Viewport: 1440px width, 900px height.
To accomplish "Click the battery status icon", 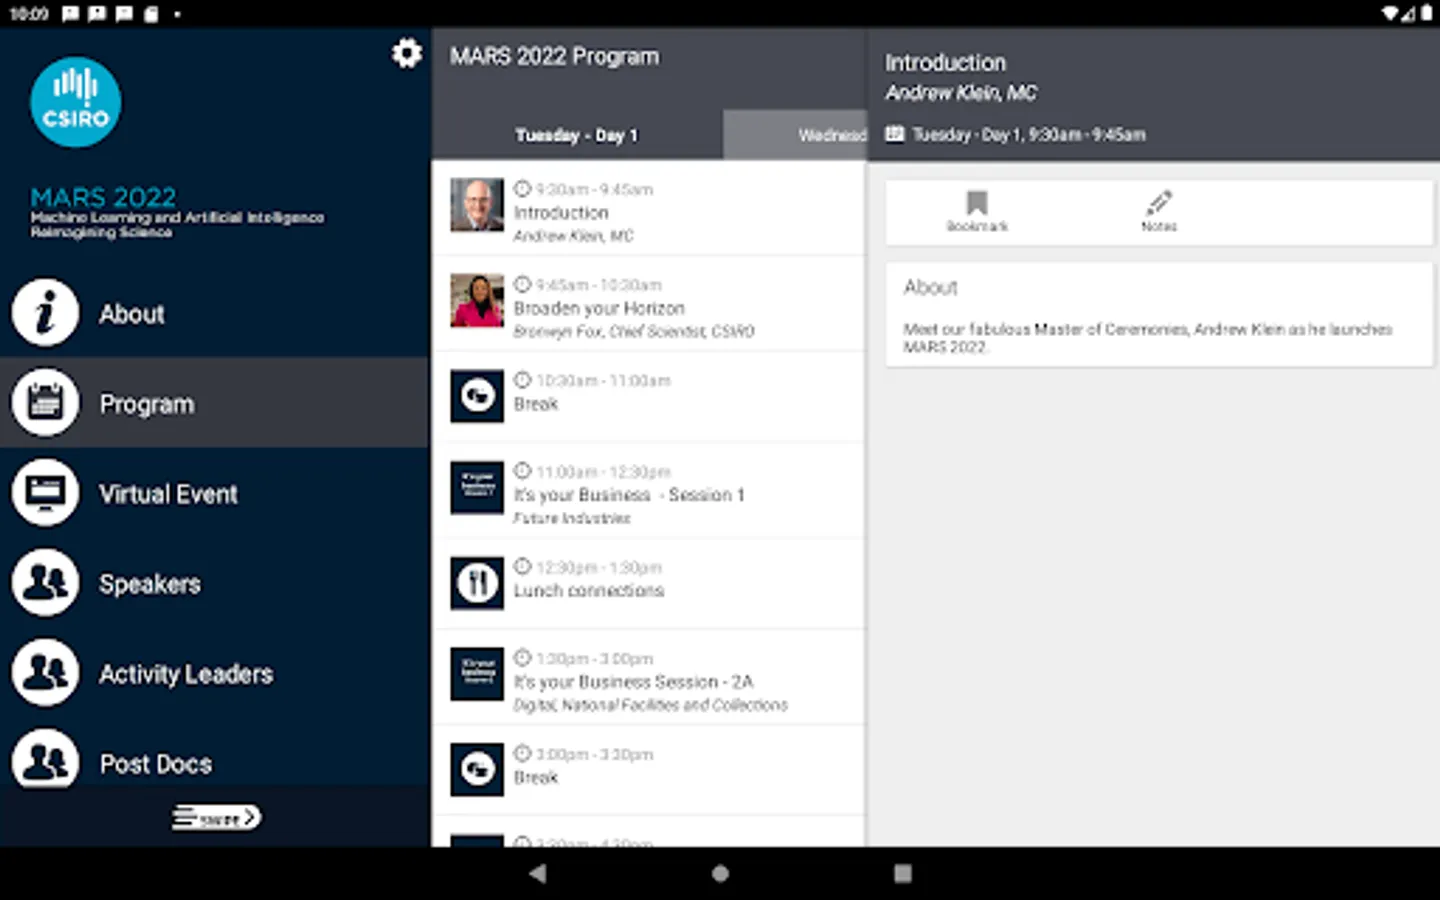I will (x=1426, y=13).
